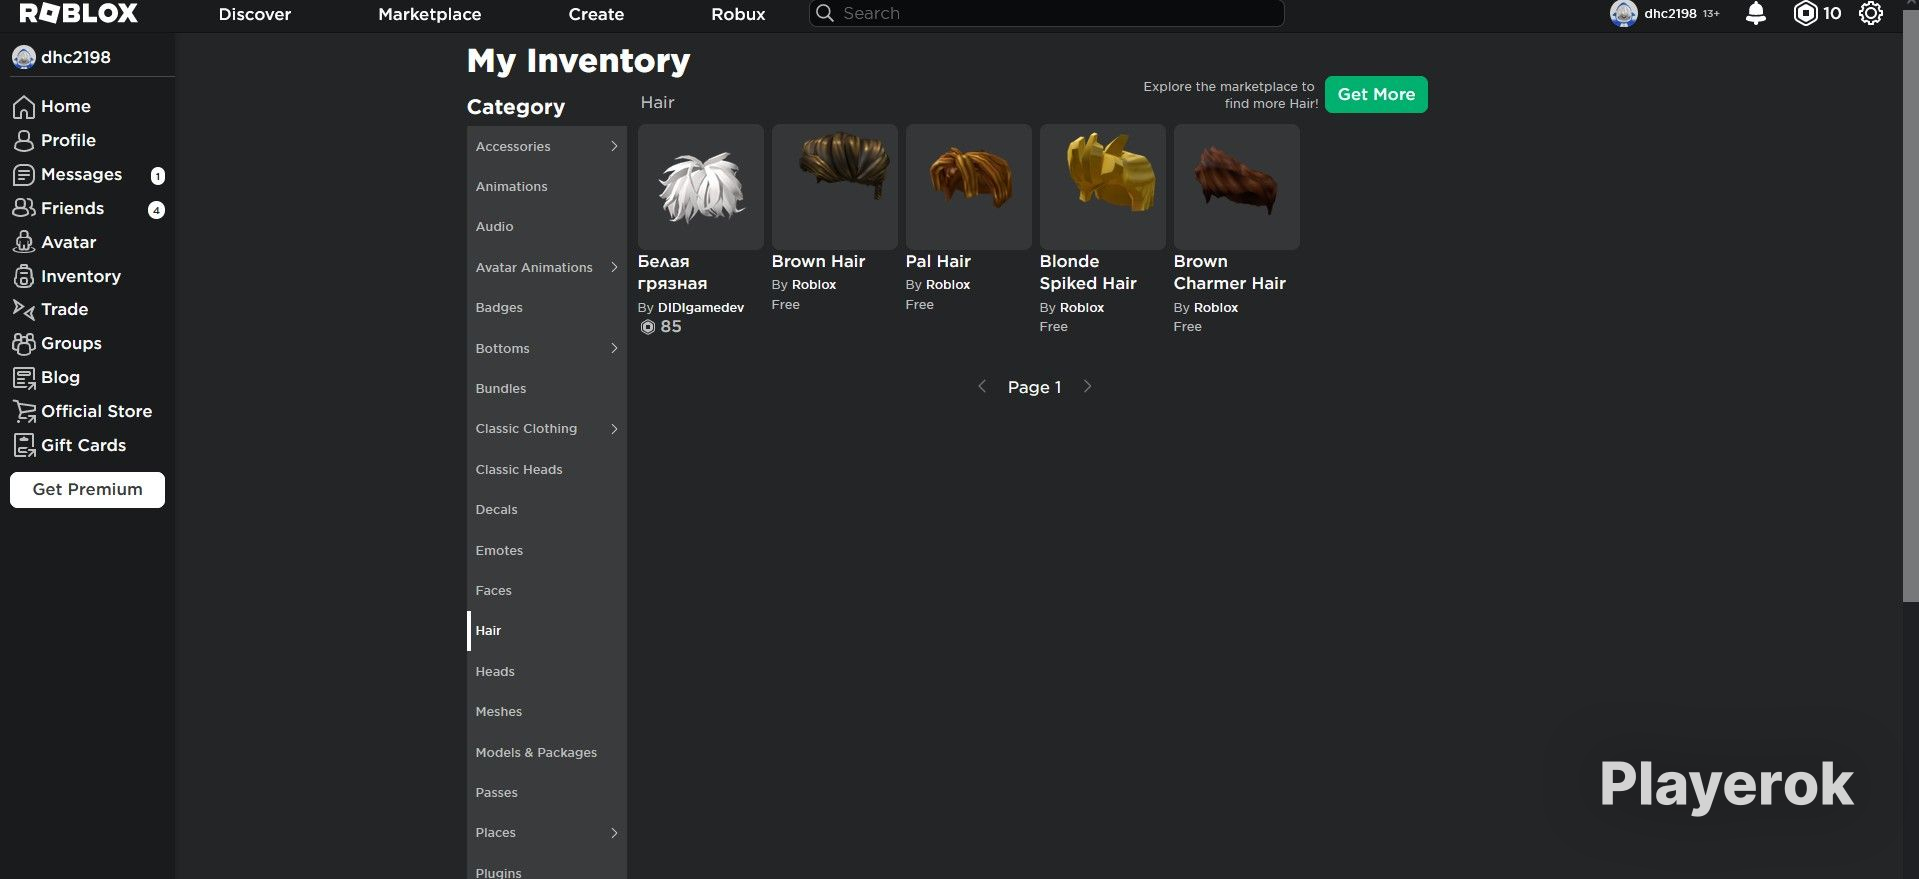Click the Get Premium button
The image size is (1919, 879).
(x=88, y=490)
